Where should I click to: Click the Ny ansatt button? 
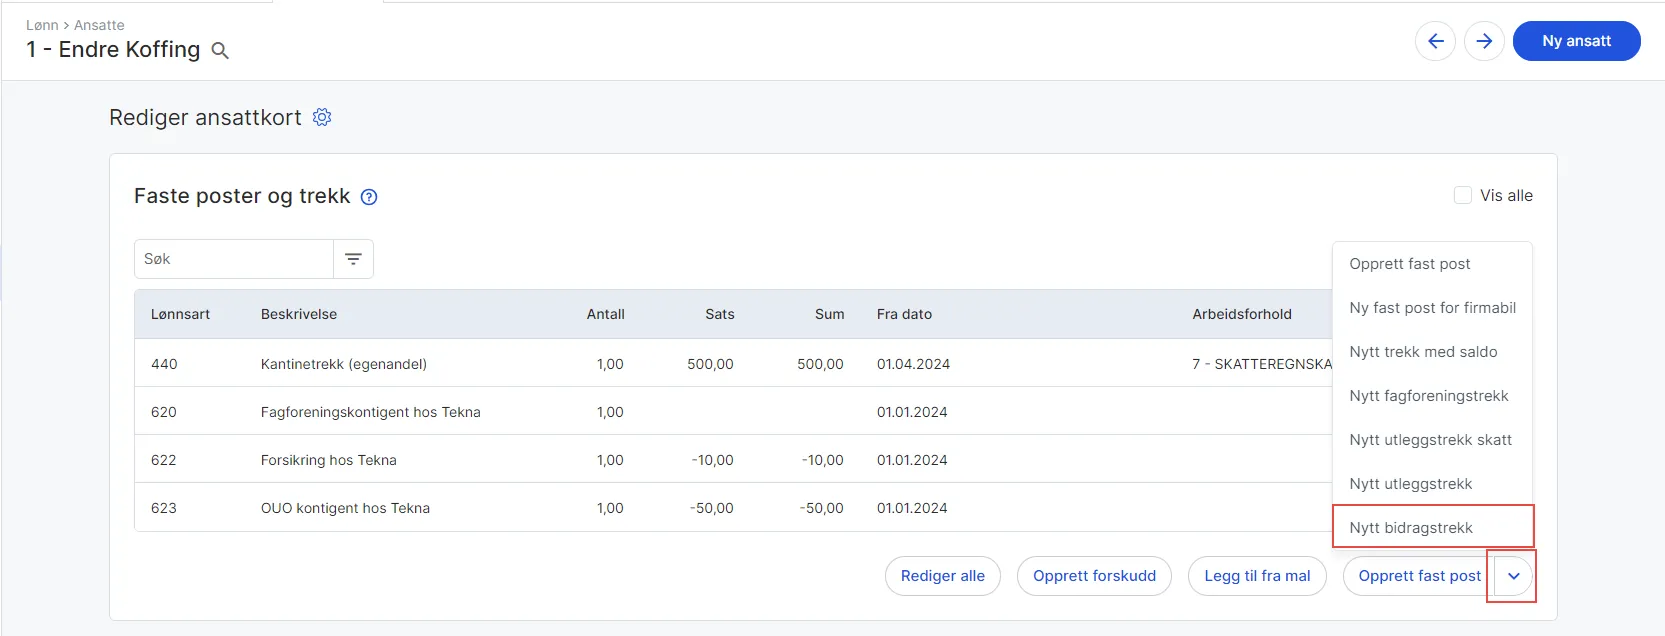(1576, 41)
